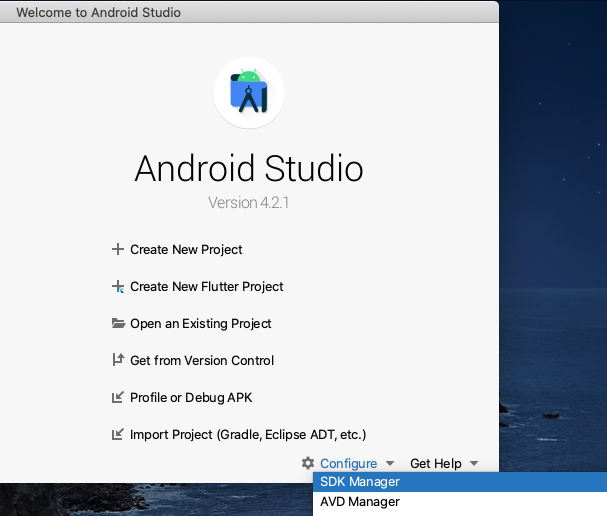Open the Configure menu label
Image resolution: width=607 pixels, height=516 pixels.
[348, 464]
